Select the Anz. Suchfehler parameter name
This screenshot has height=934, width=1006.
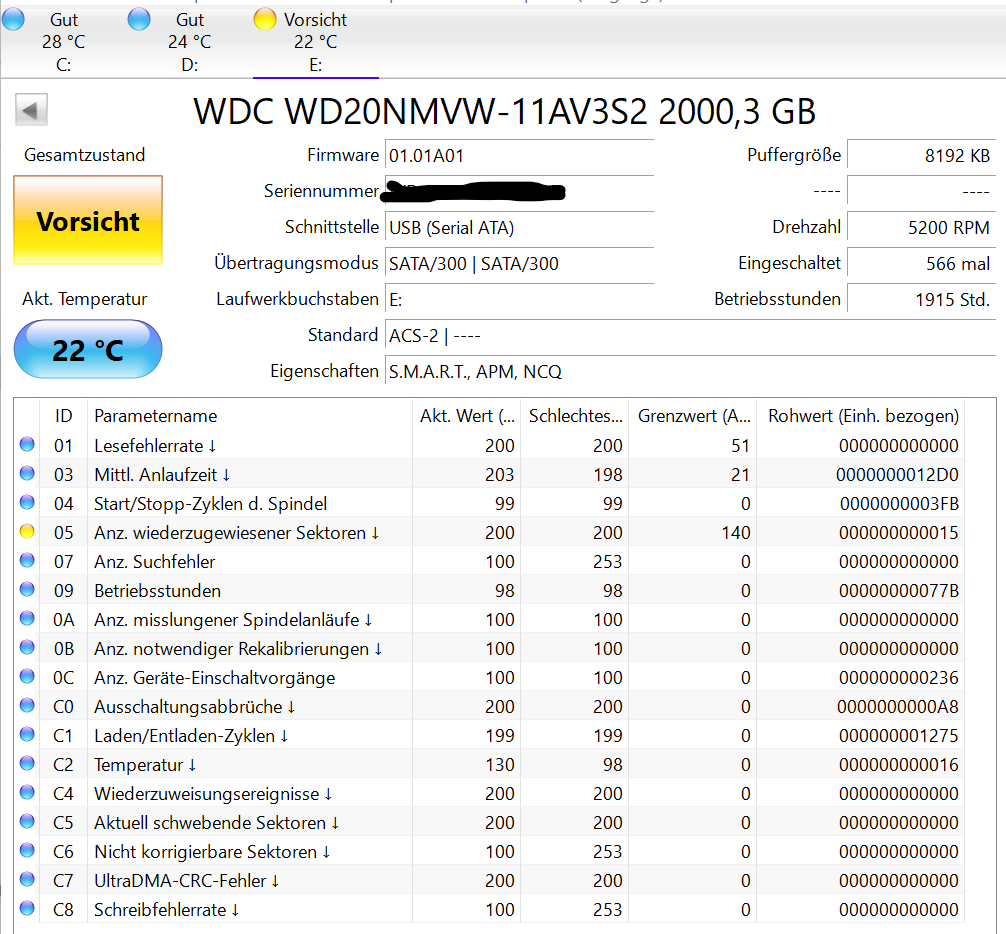155,562
